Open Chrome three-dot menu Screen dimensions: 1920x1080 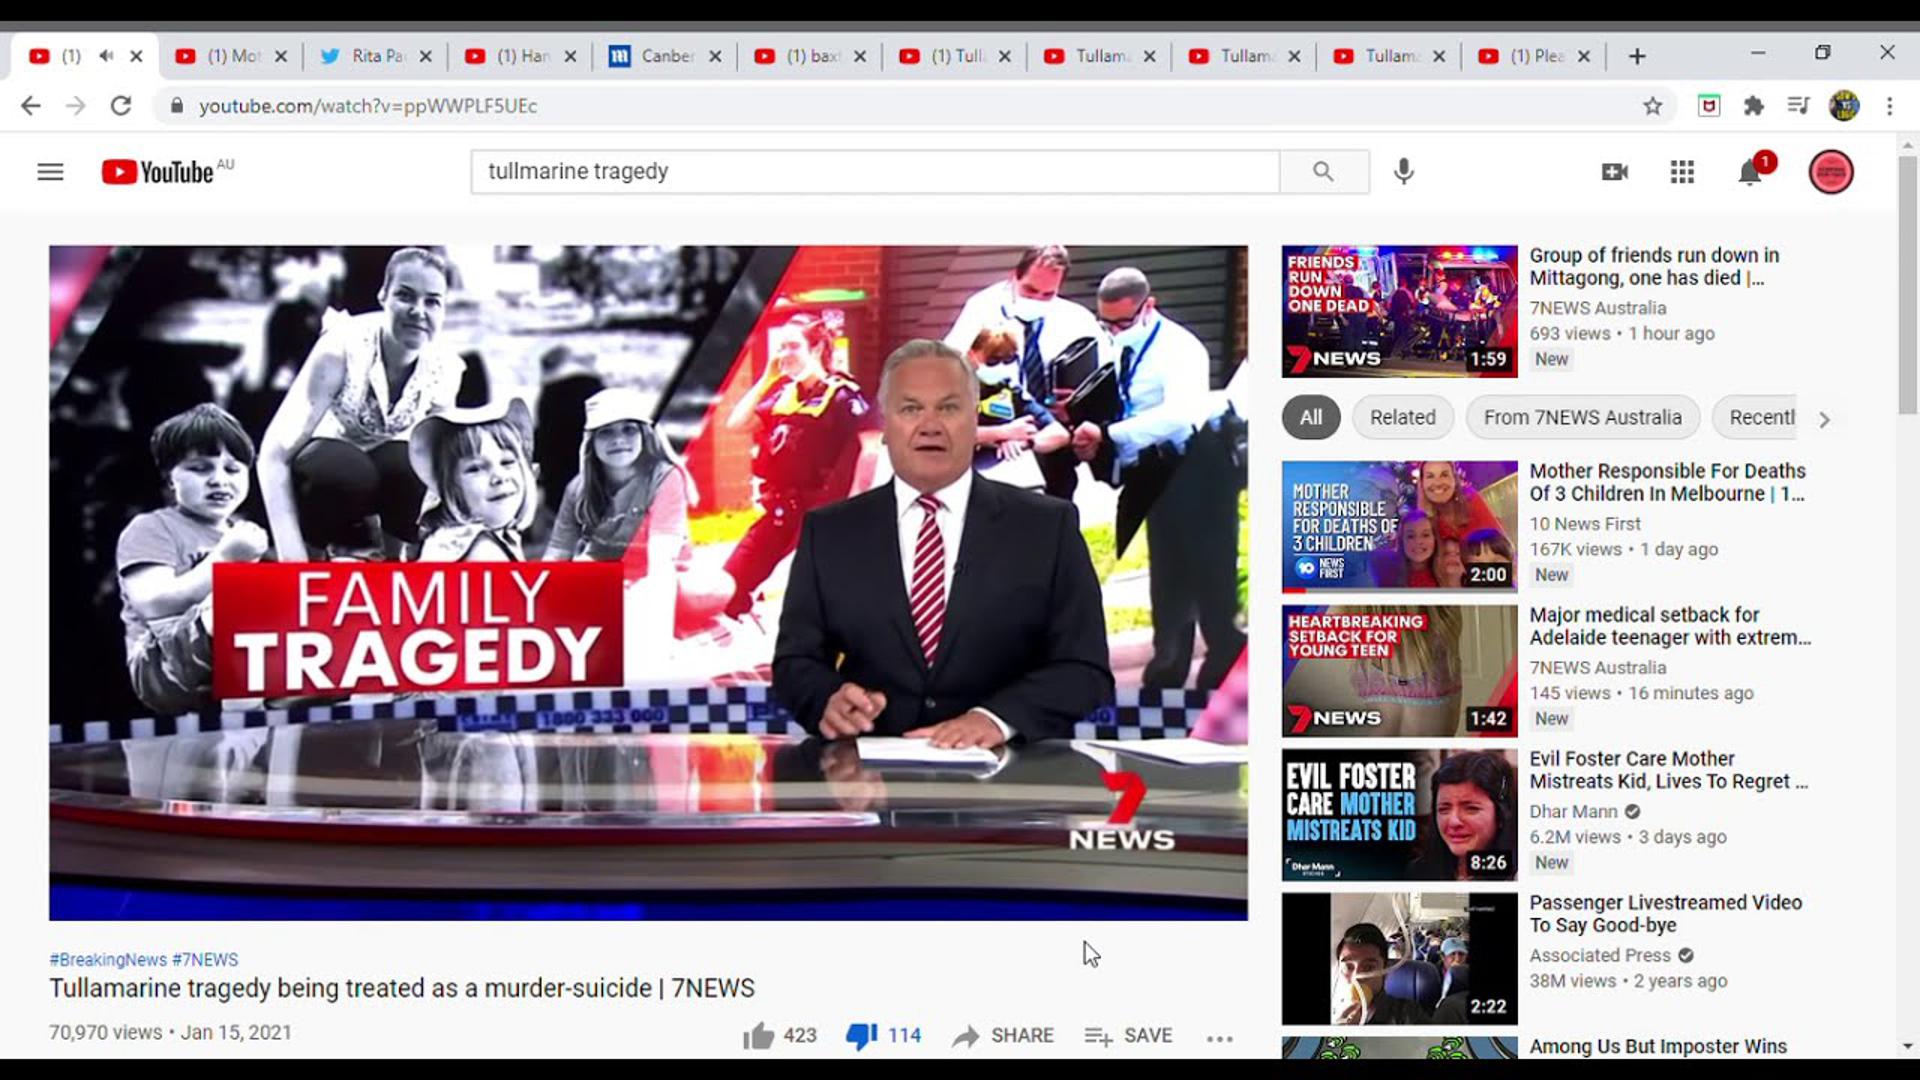click(1889, 106)
